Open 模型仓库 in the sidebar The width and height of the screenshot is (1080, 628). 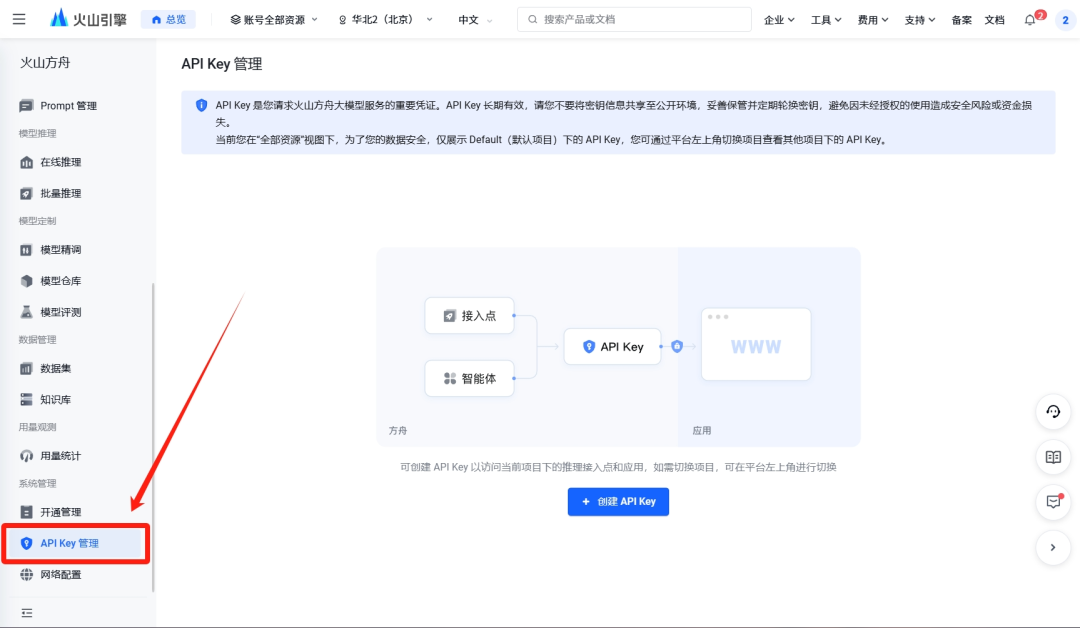(61, 280)
